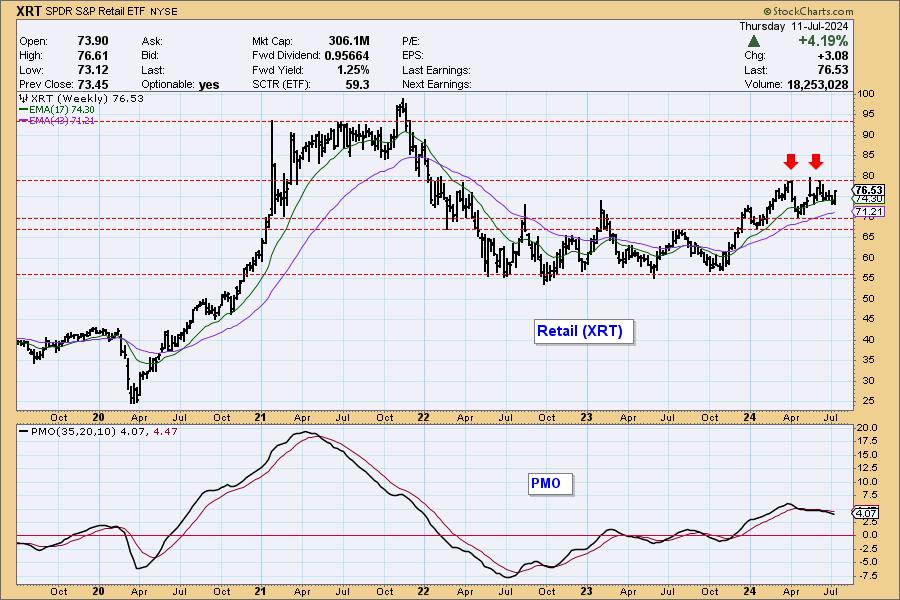Click the 76.53 last-price axis tag
Screen dimensions: 900x600
point(868,190)
